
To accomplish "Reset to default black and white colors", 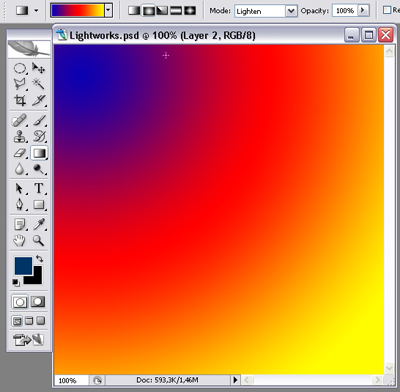I will pos(16,283).
